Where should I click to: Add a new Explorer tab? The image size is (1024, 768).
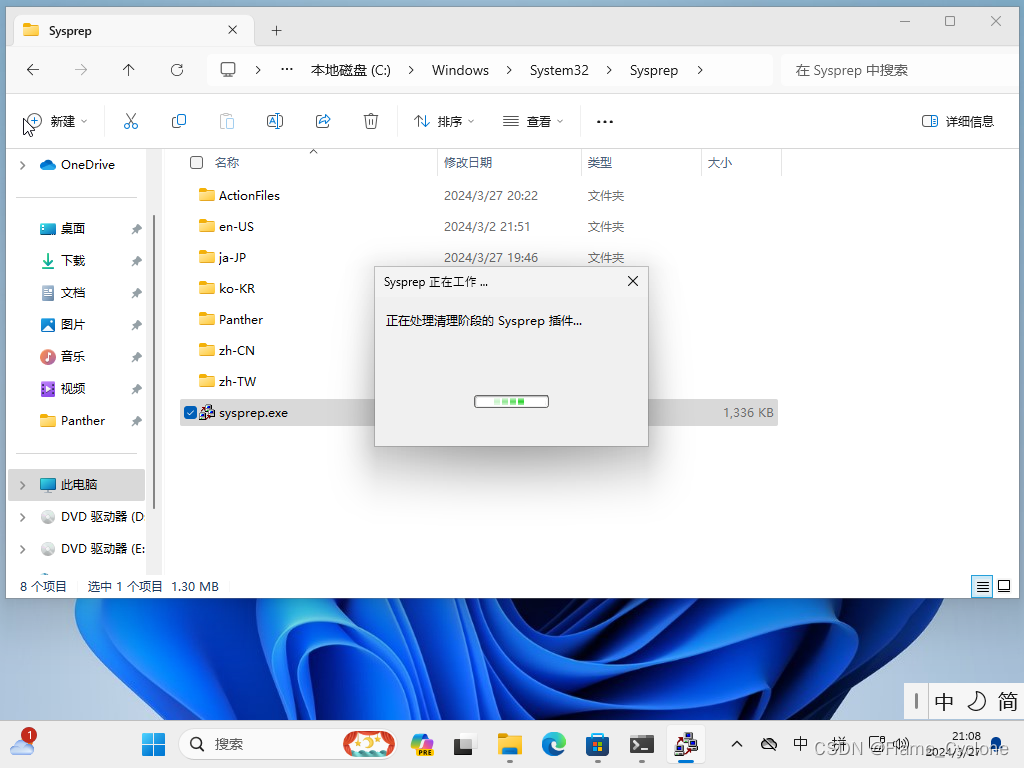click(276, 30)
